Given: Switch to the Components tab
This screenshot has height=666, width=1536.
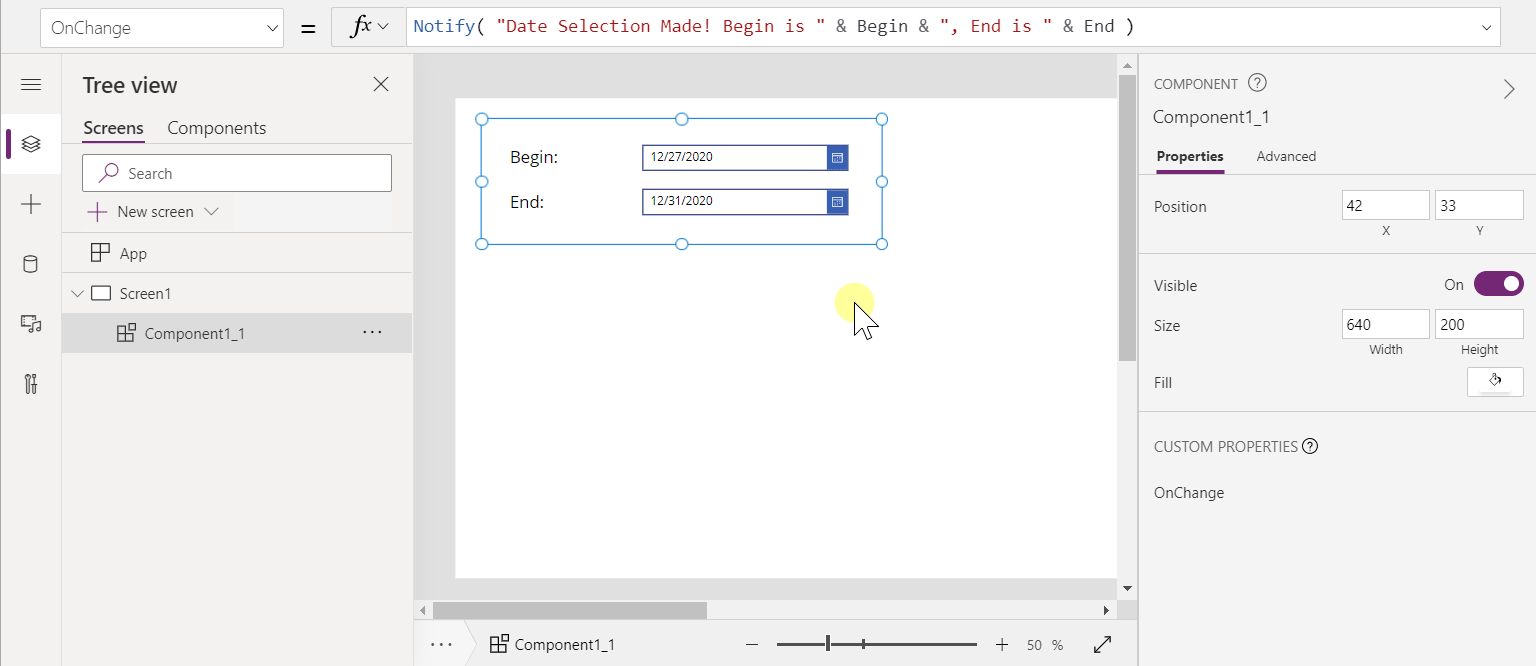Looking at the screenshot, I should [216, 128].
